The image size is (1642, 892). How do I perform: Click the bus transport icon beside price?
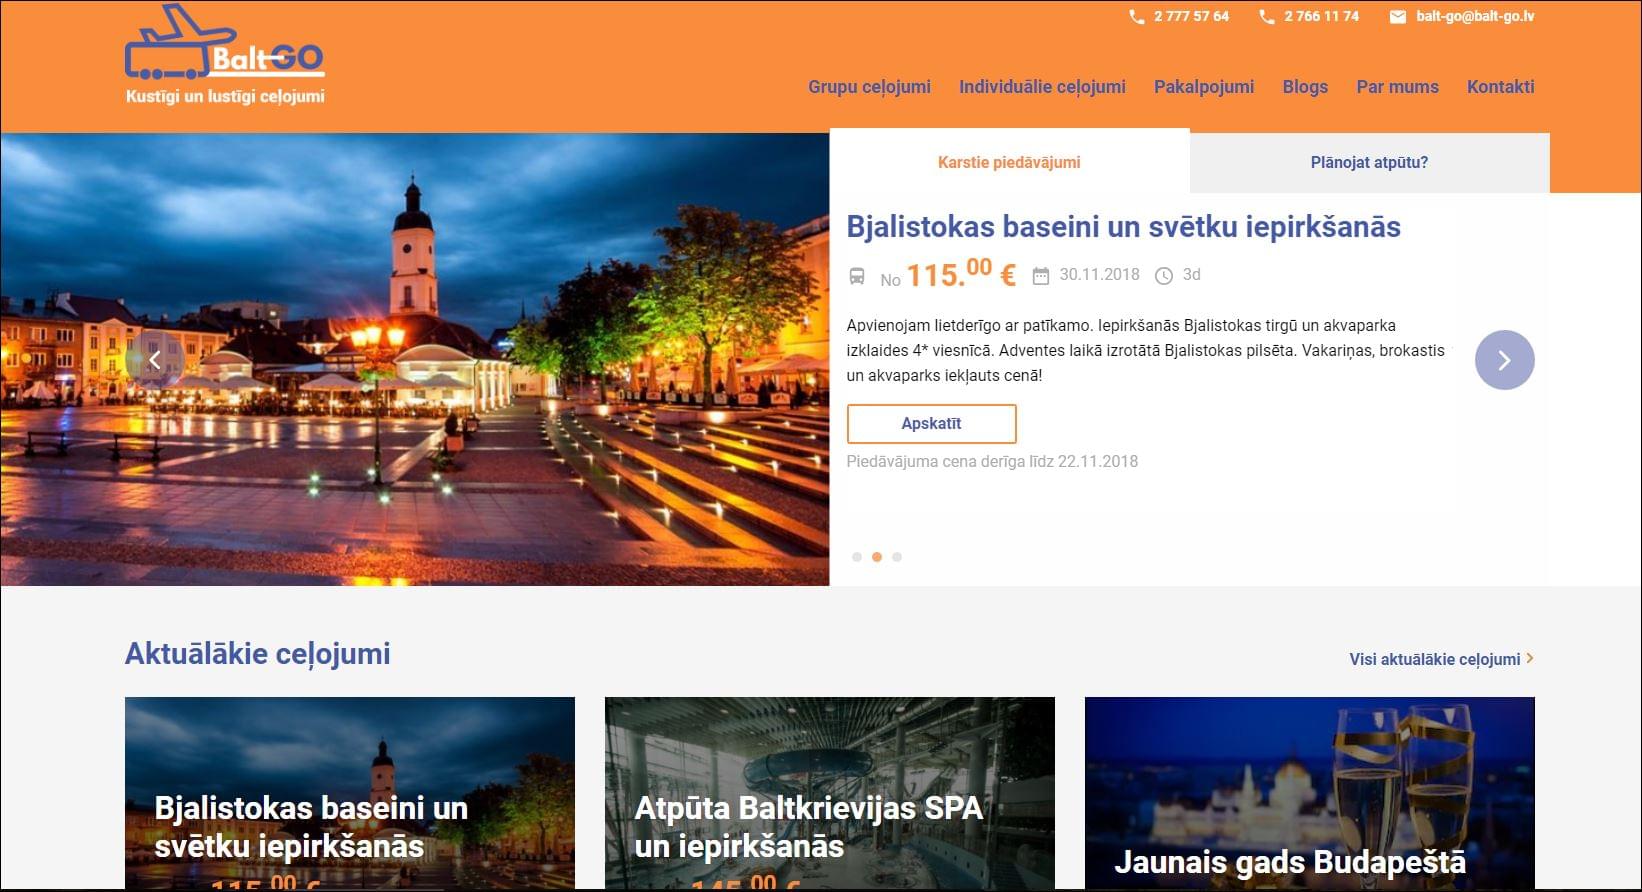(857, 276)
